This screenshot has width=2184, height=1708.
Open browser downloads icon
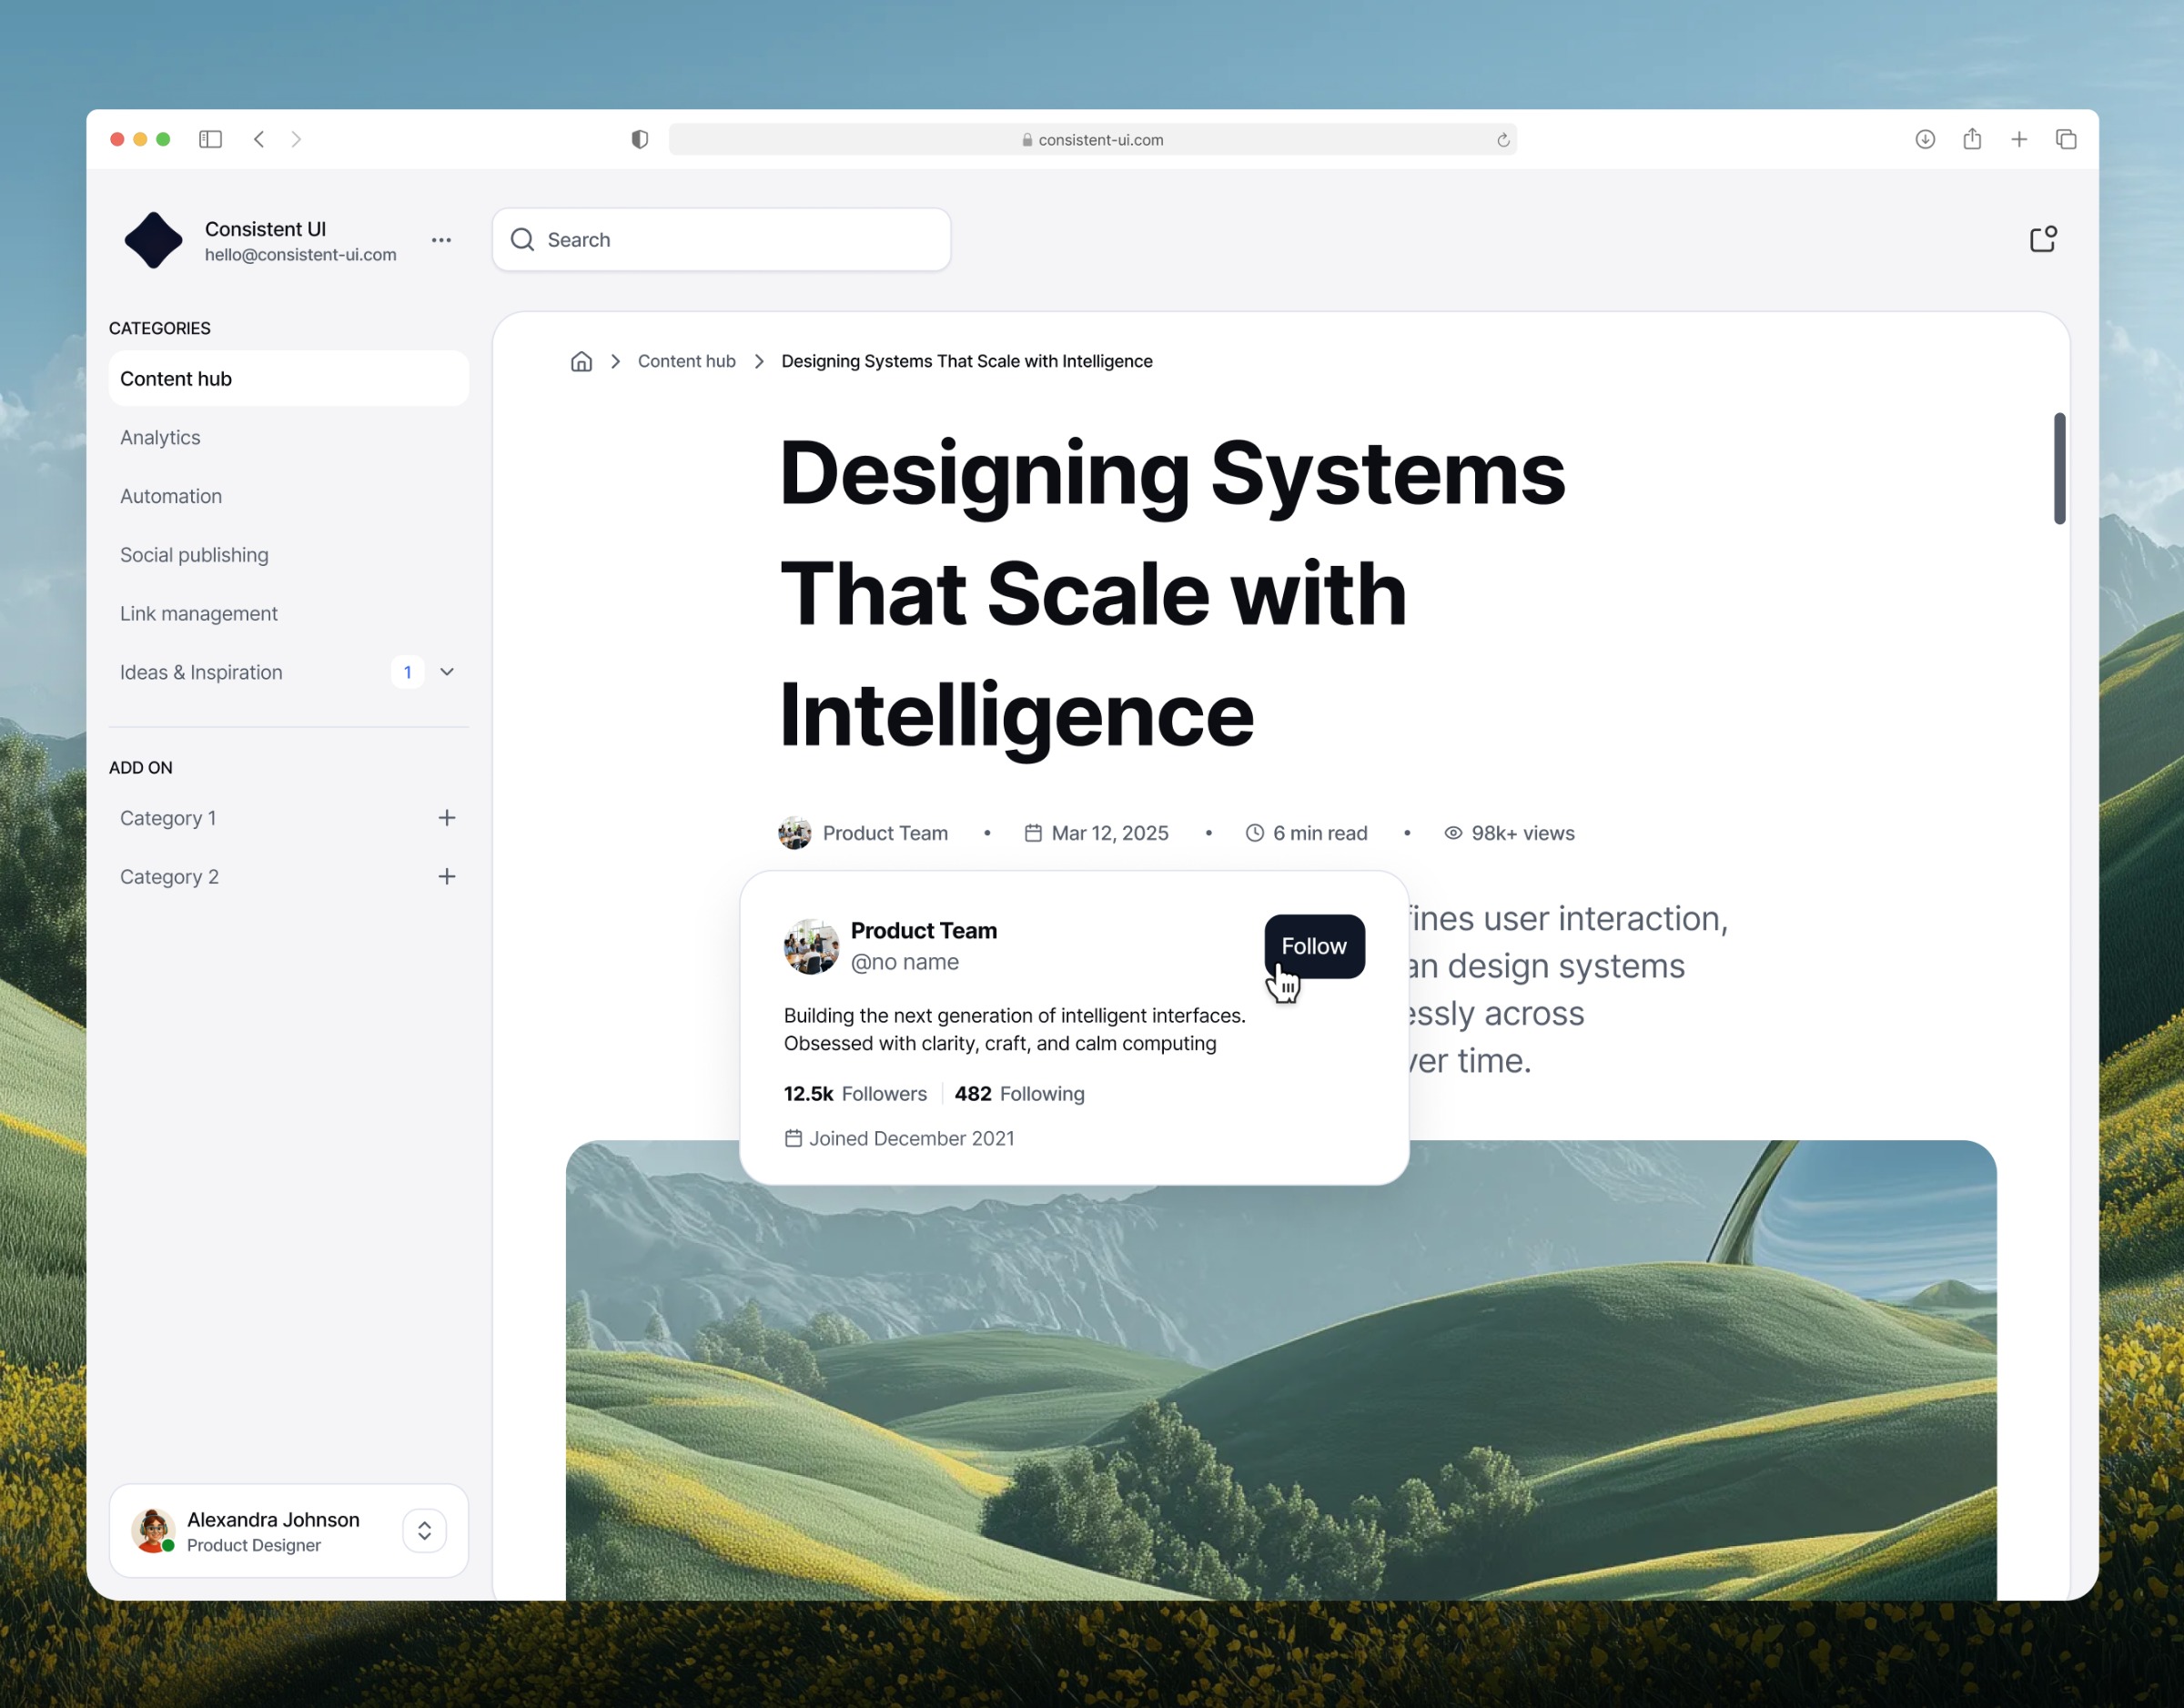[1924, 139]
